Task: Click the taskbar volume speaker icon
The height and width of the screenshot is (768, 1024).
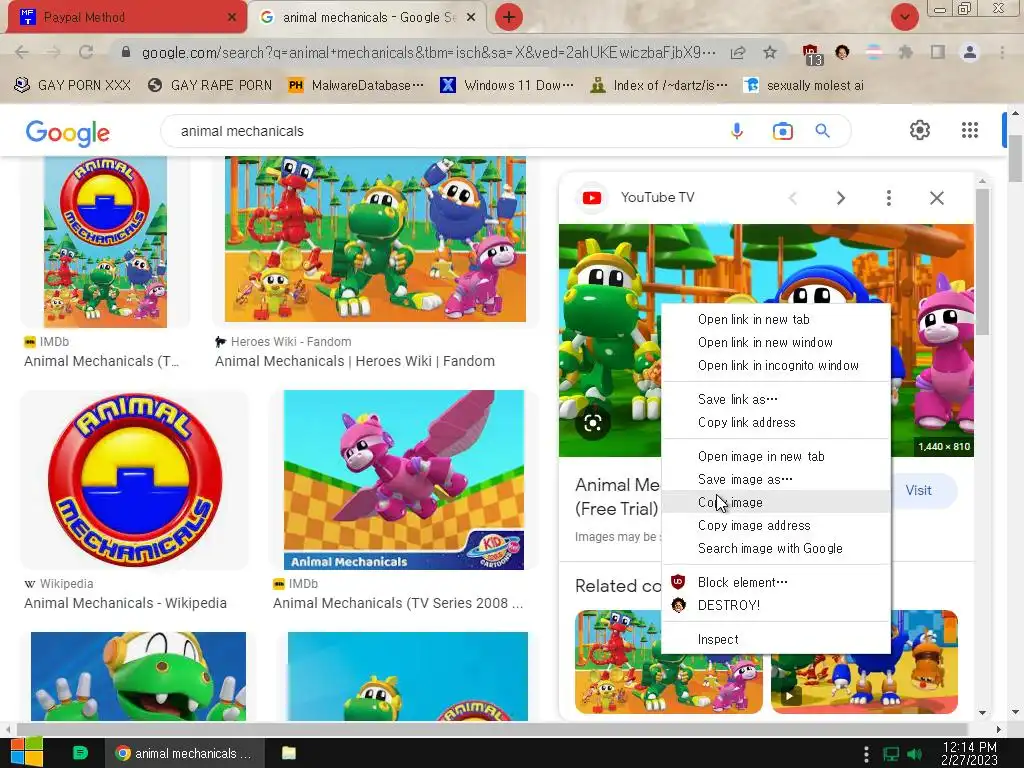Action: click(x=915, y=754)
